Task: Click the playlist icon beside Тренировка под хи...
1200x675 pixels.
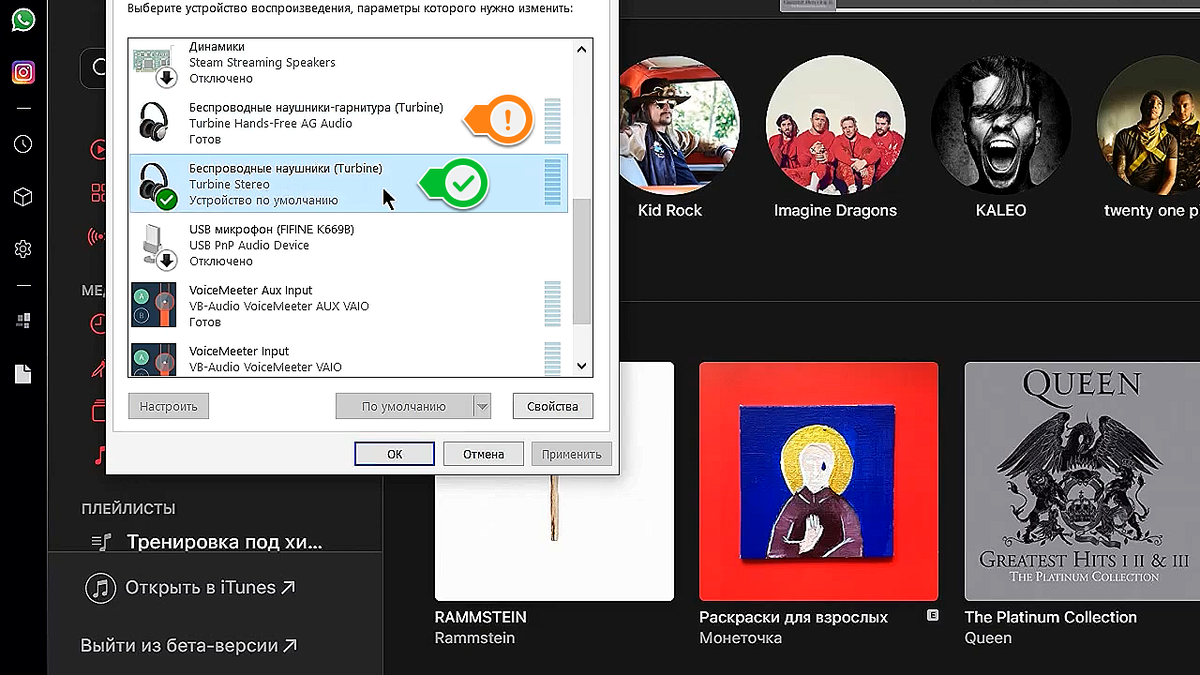Action: 101,542
